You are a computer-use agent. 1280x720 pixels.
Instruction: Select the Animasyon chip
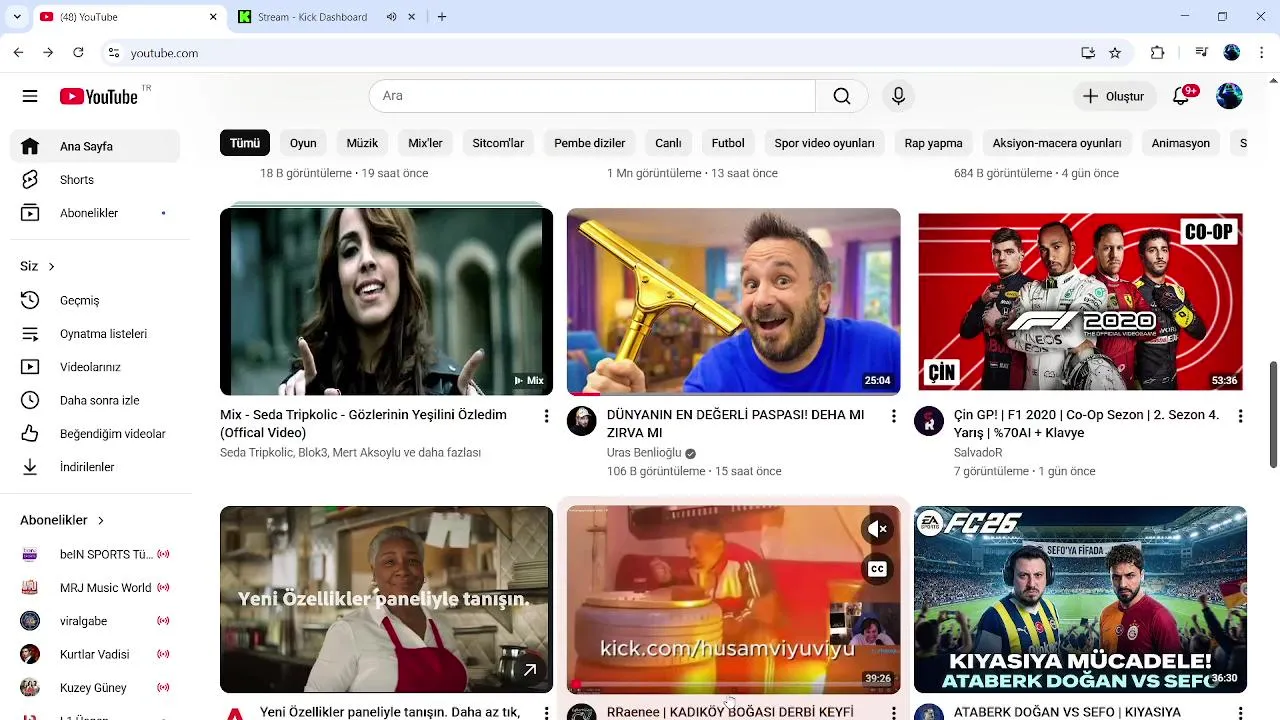(x=1181, y=143)
